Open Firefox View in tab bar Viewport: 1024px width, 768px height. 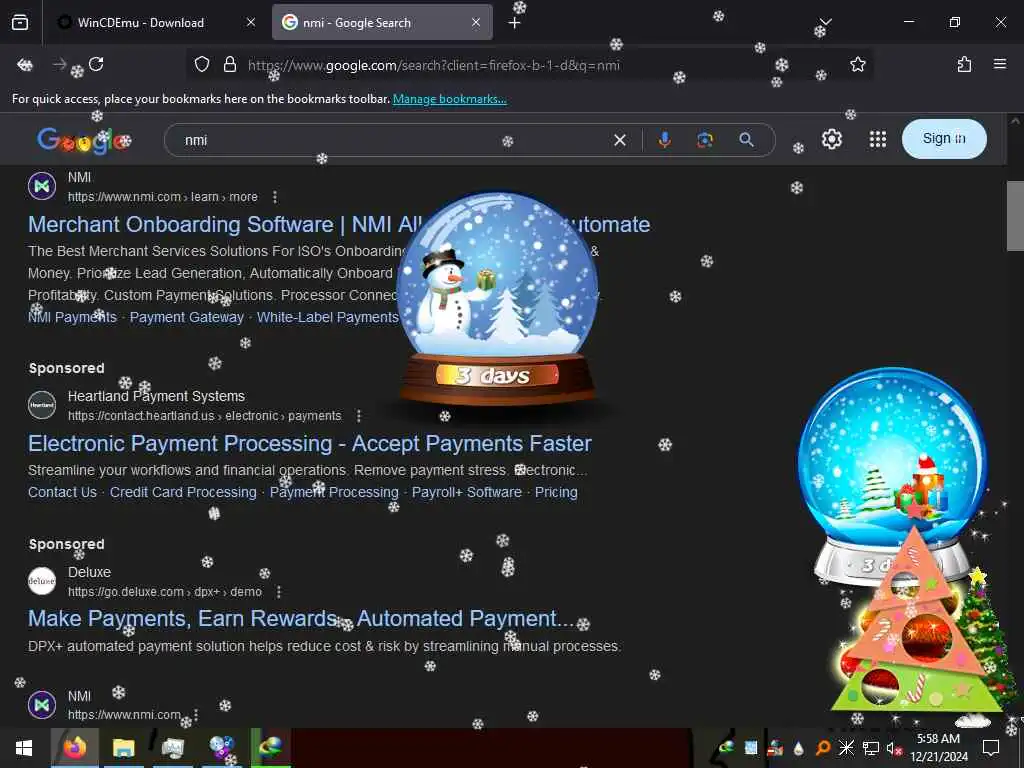coord(20,23)
